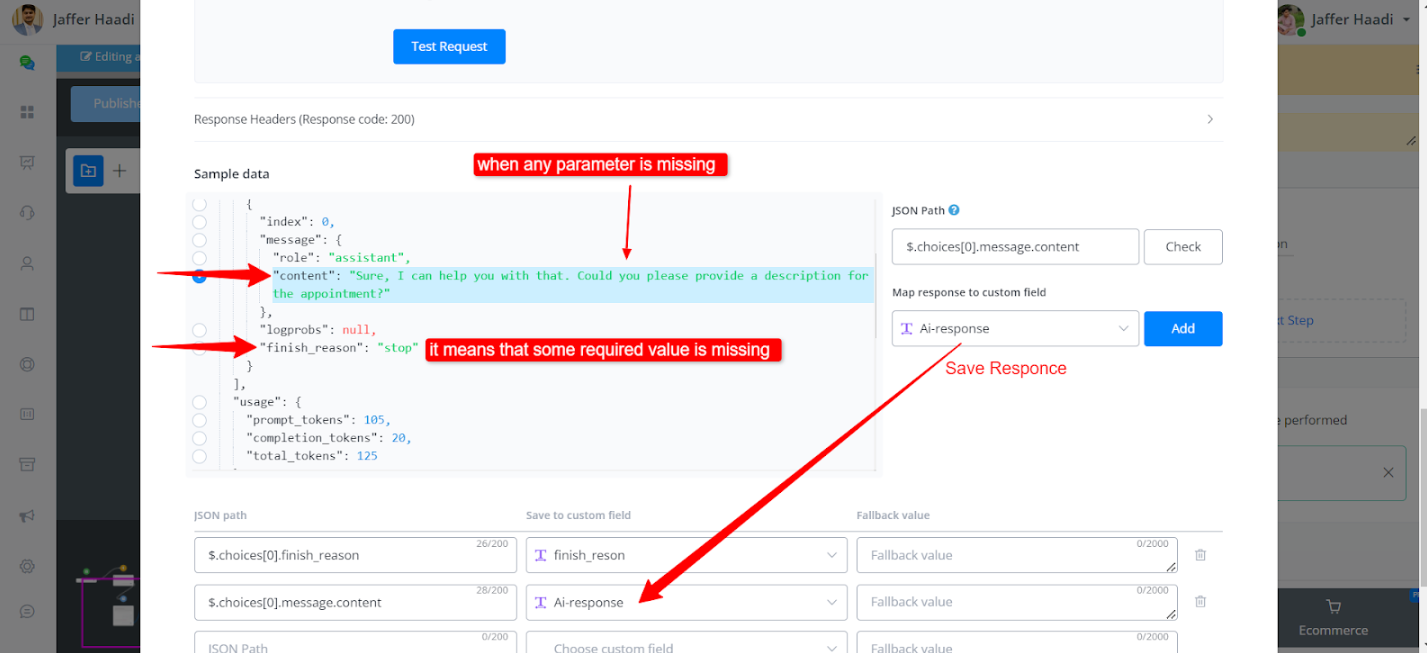Screen dimensions: 1427x653
Task: Expand the Response Headers section
Action: coord(1209,119)
